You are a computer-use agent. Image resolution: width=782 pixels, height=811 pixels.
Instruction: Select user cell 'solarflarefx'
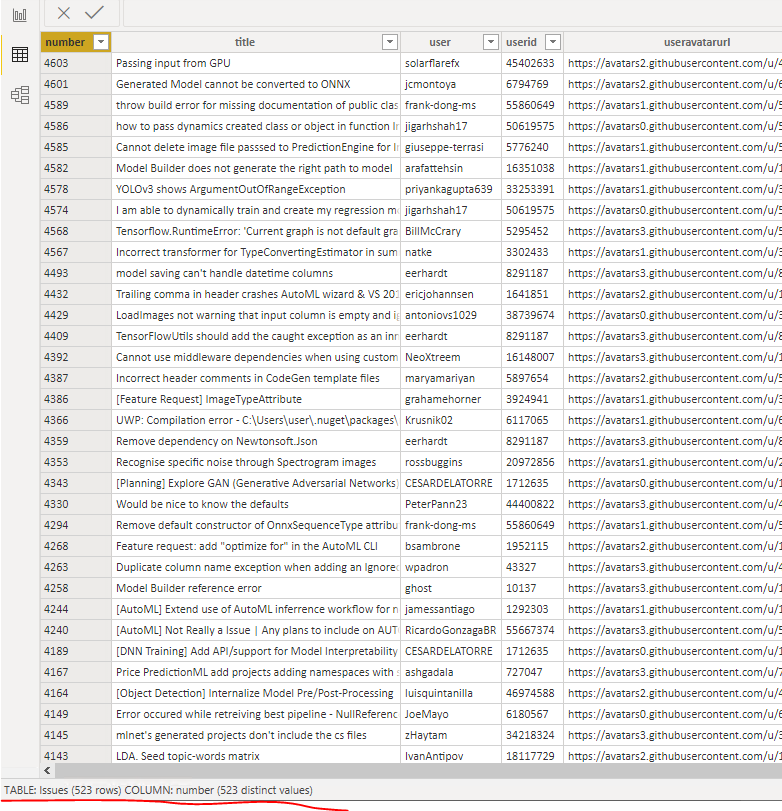point(450,63)
